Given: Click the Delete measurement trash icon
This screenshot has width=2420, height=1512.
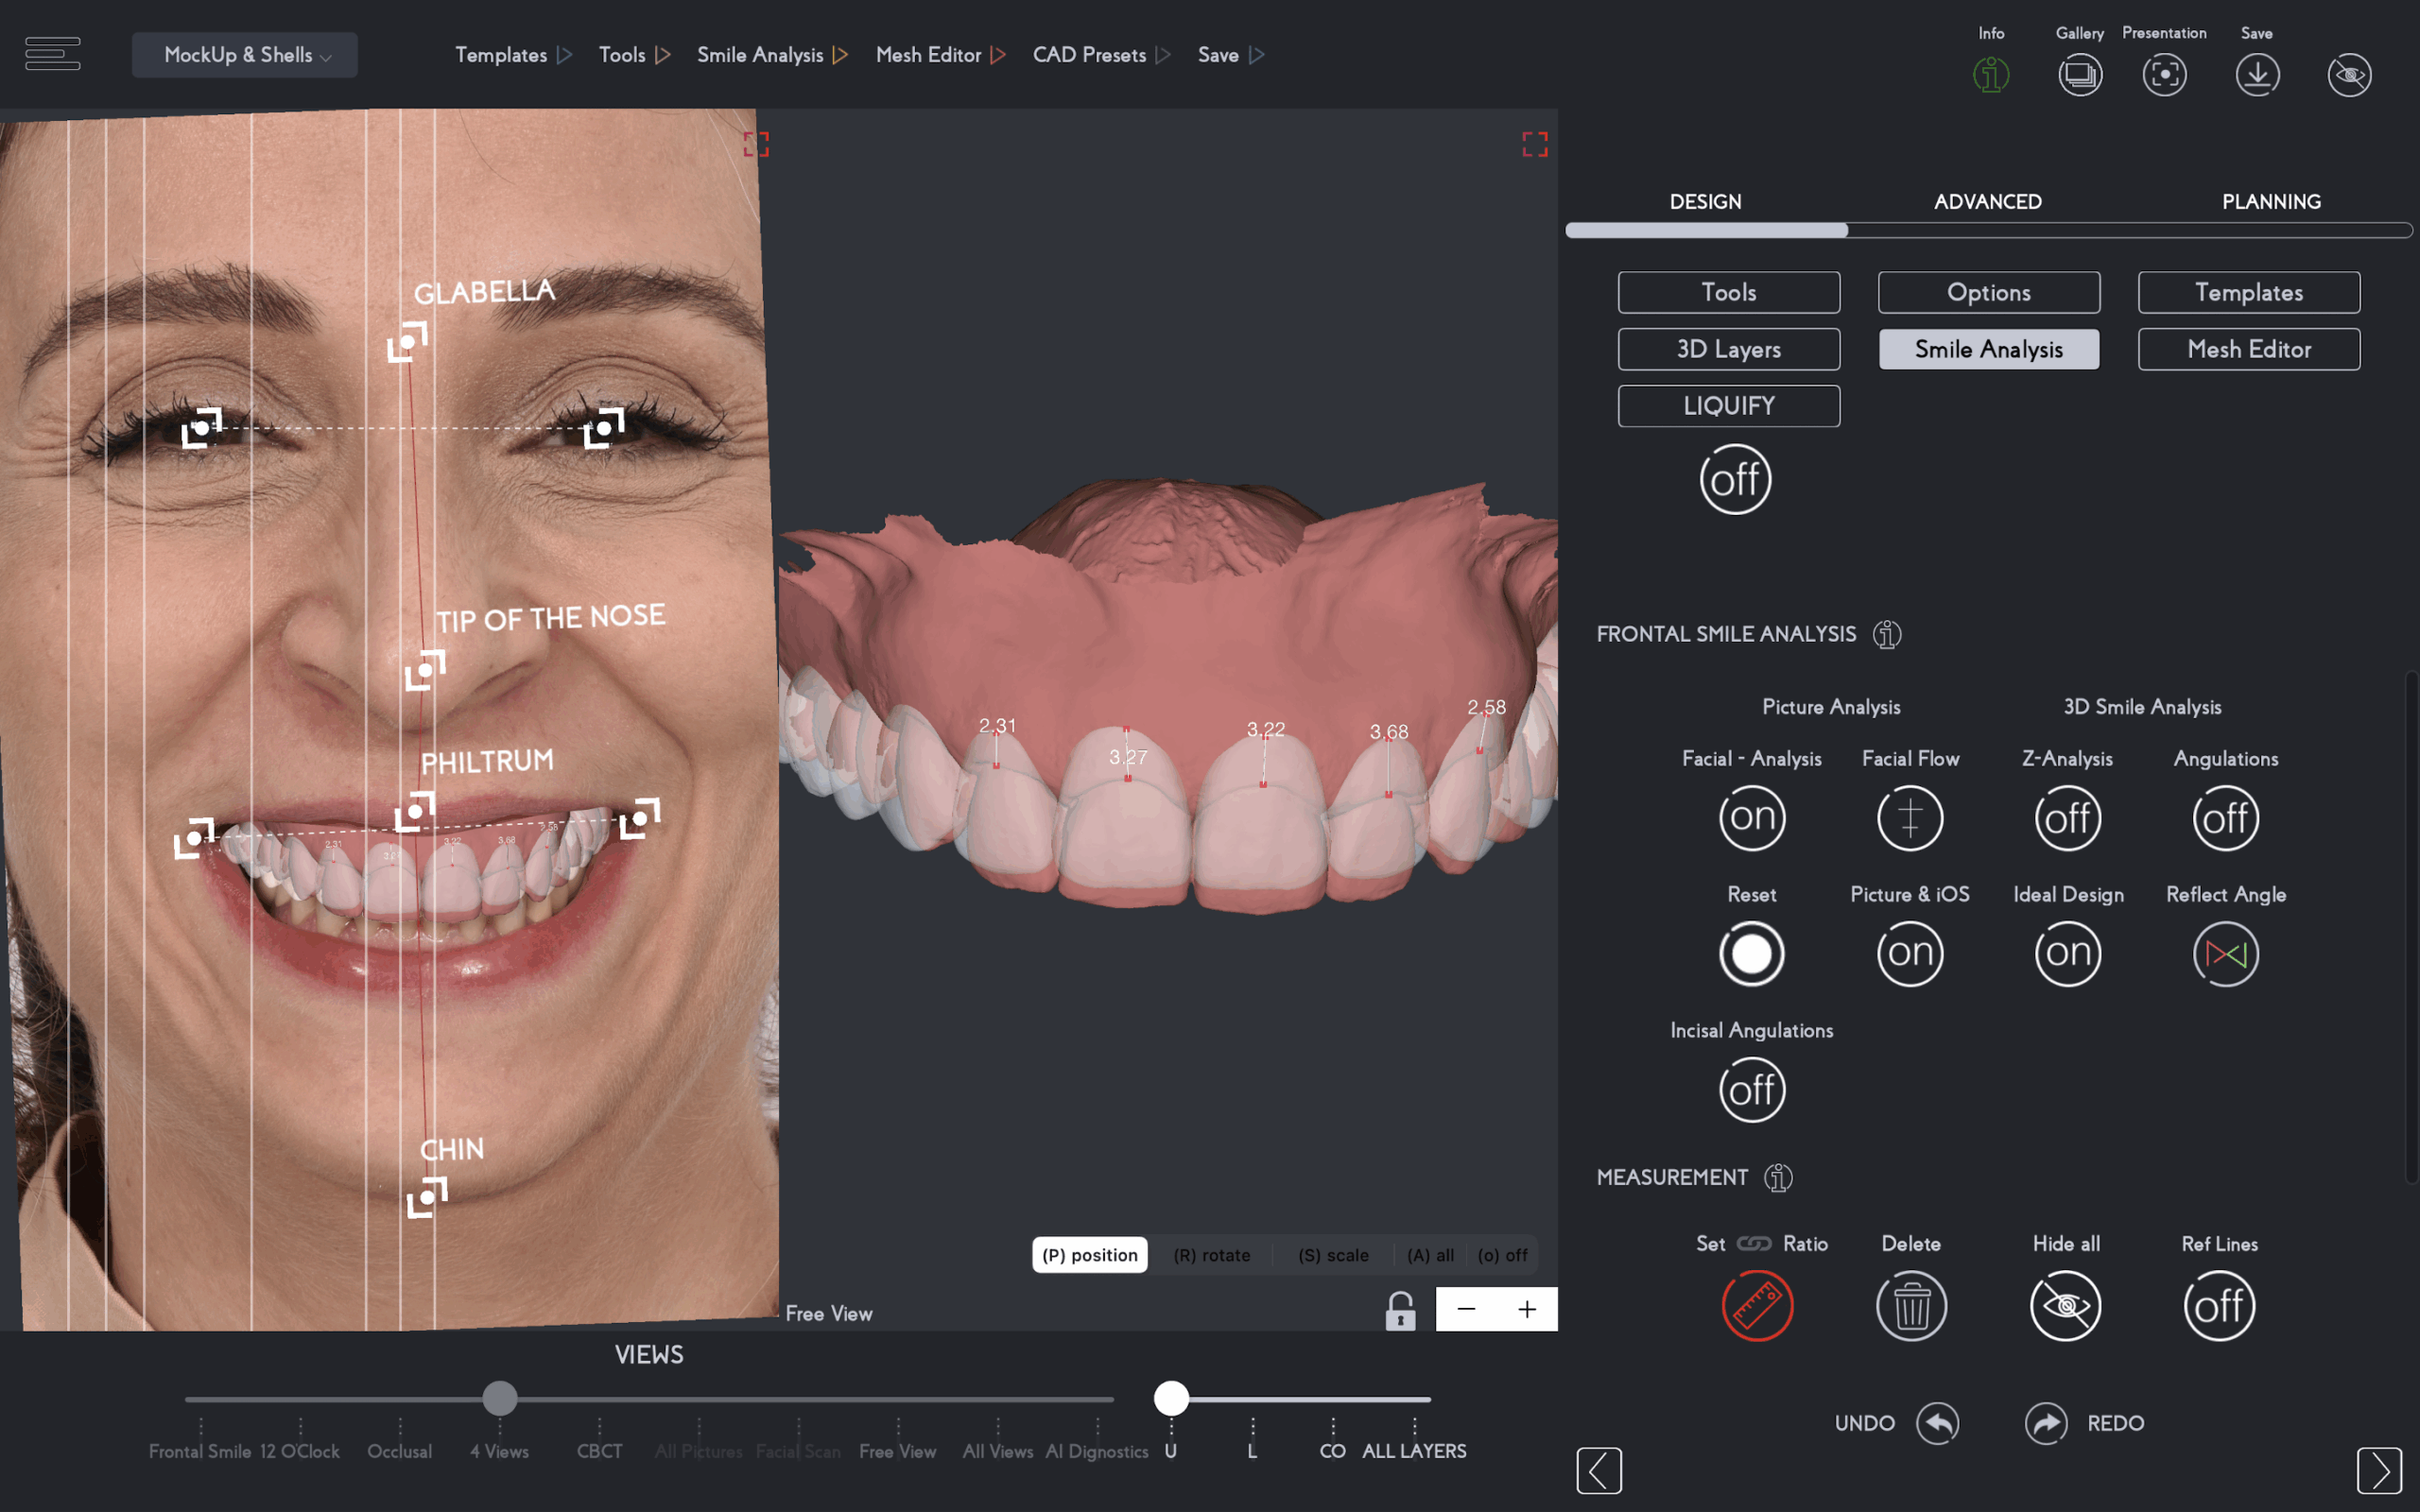Looking at the screenshot, I should click(x=1911, y=1305).
